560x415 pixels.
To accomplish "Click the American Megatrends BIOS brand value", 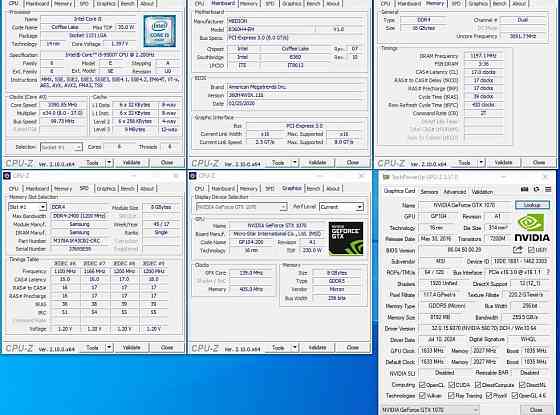I will 295,87.
